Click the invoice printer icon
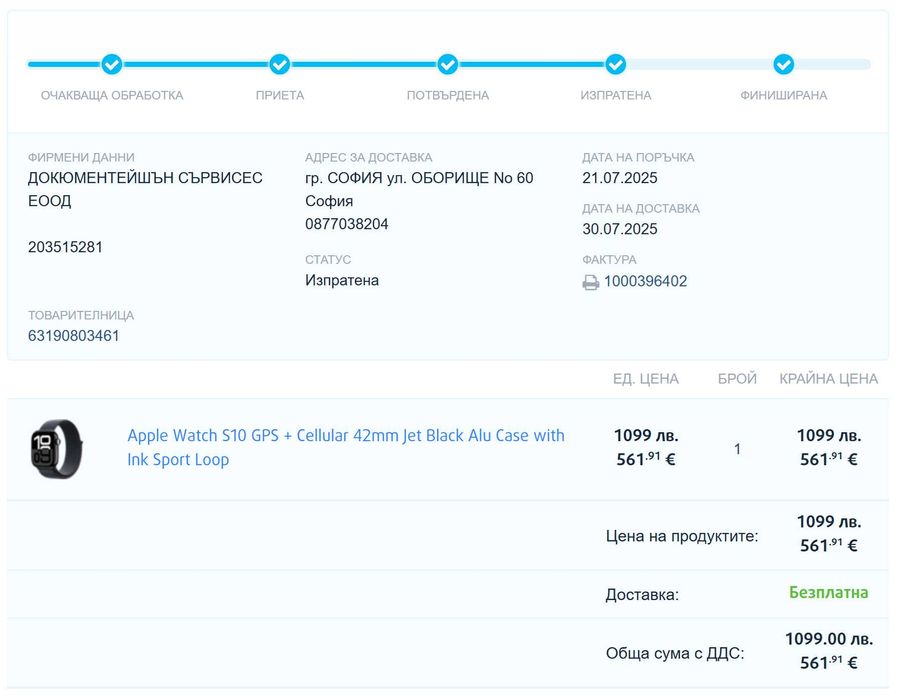The image size is (897, 700). (x=591, y=282)
